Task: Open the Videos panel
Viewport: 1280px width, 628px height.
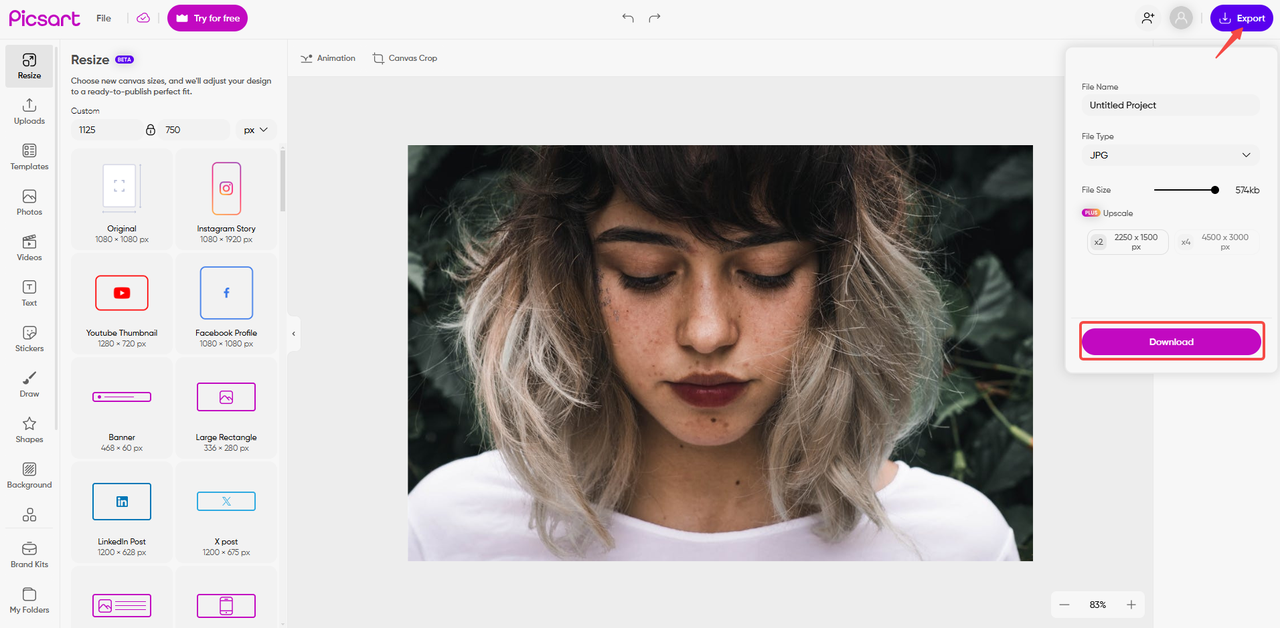Action: point(29,248)
